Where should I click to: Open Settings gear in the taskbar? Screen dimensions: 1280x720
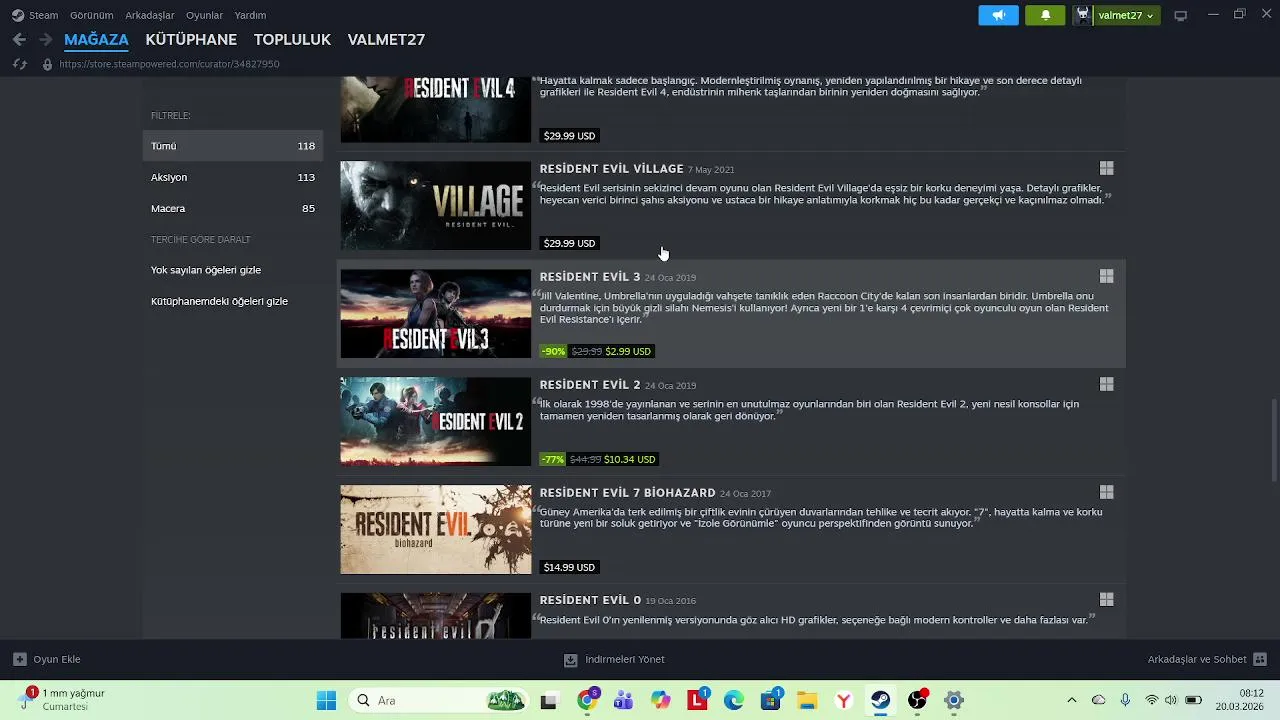[x=953, y=700]
